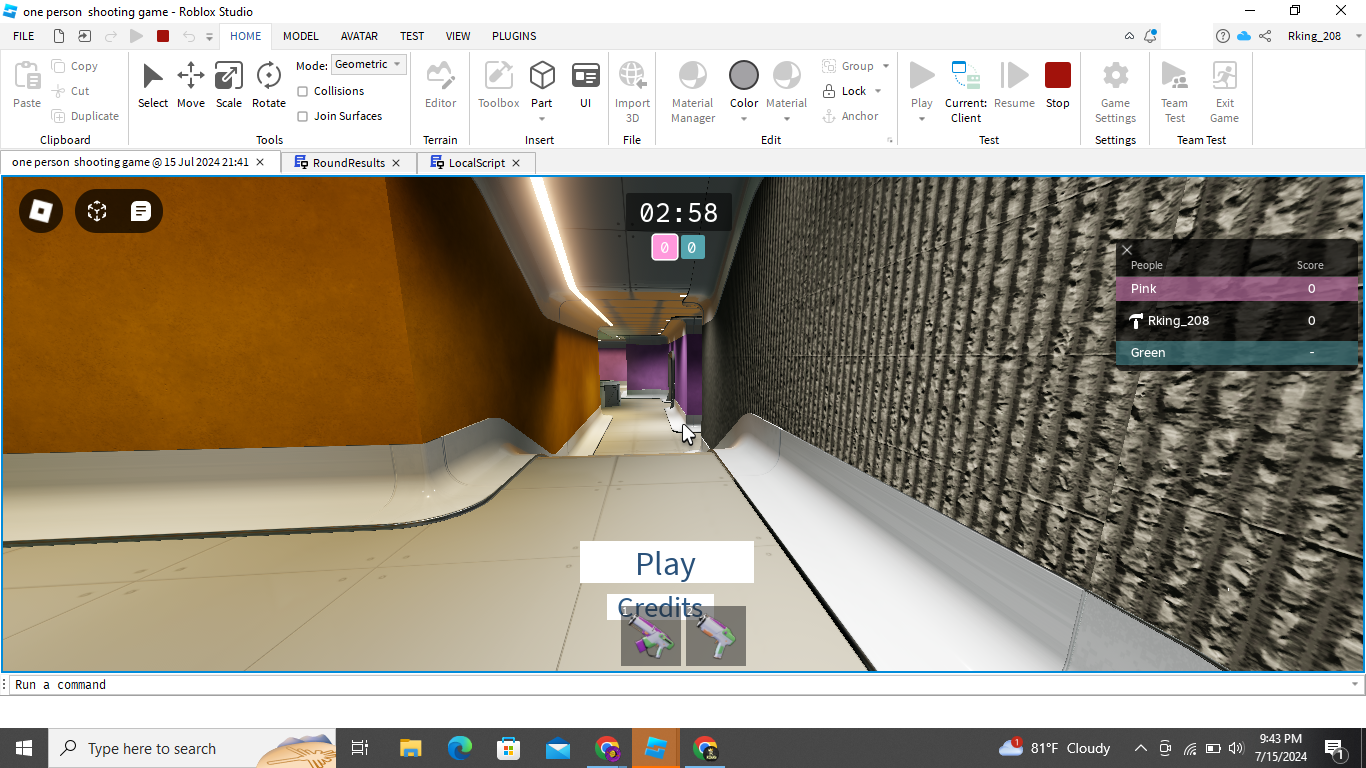Viewport: 1366px width, 768px height.
Task: Start Team Test
Action: (1174, 92)
